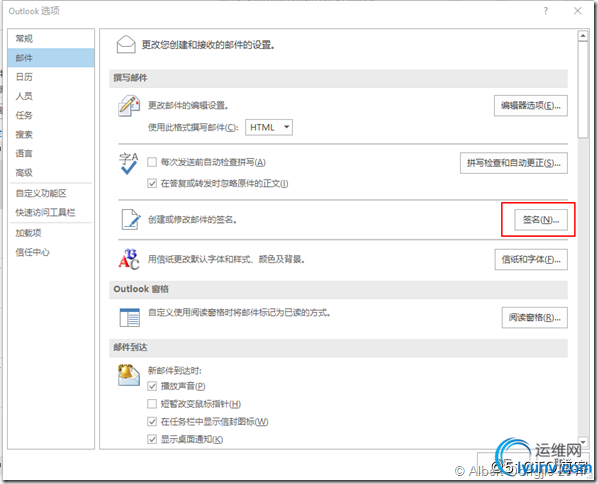598x484 pixels.
Task: Click the 签名 button
Action: pyautogui.click(x=540, y=220)
